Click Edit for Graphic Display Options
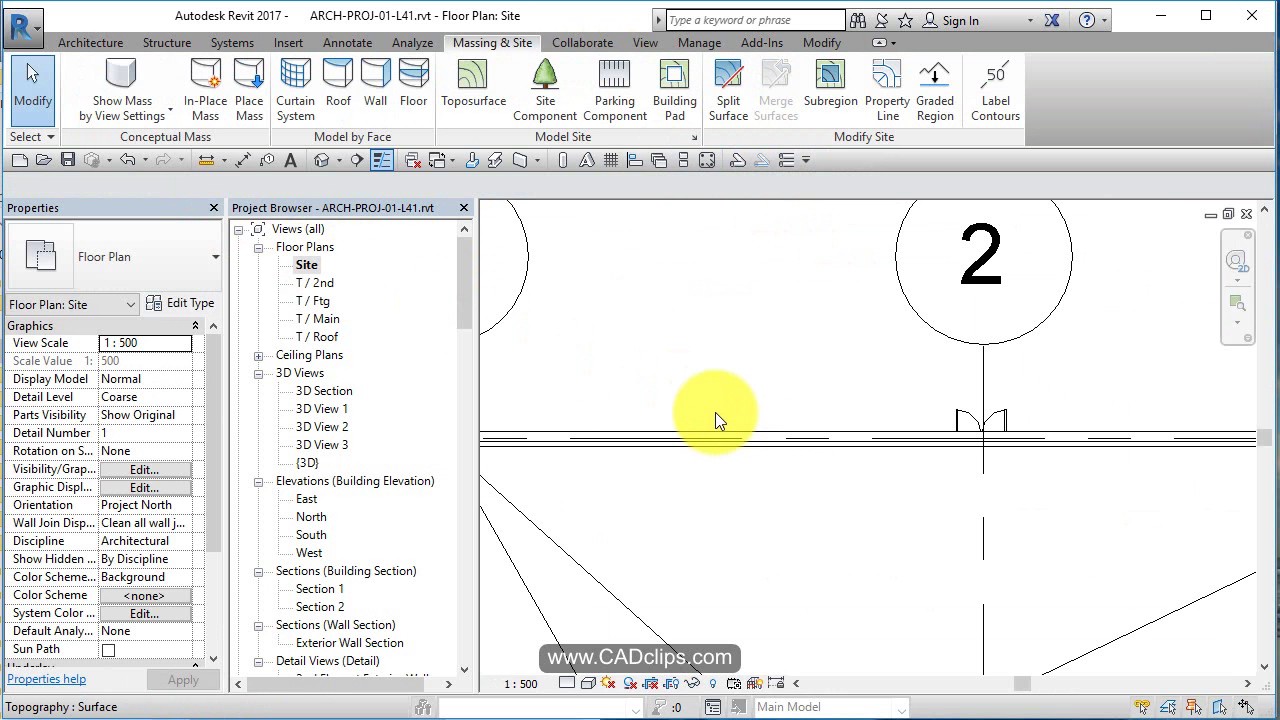 click(x=144, y=487)
